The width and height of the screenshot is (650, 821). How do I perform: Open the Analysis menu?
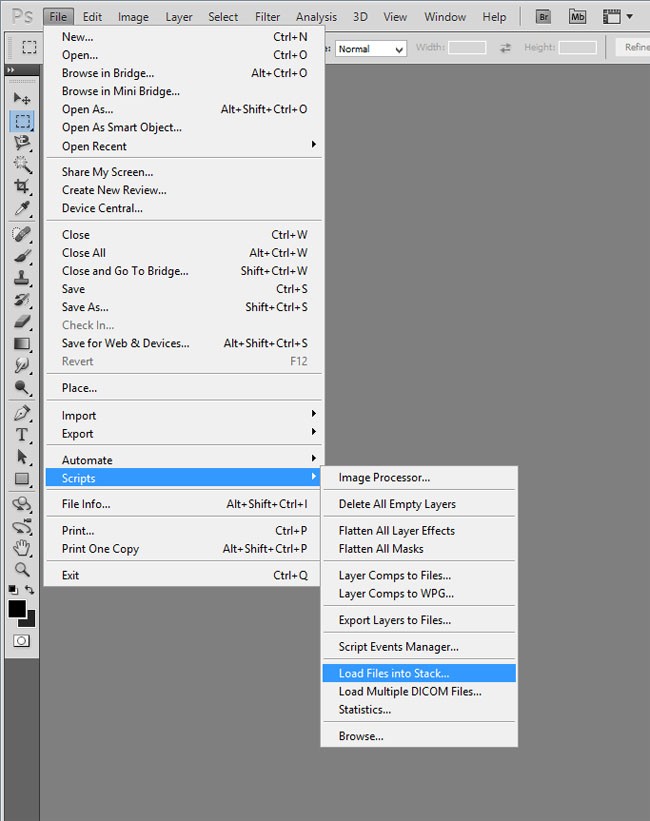click(x=316, y=17)
